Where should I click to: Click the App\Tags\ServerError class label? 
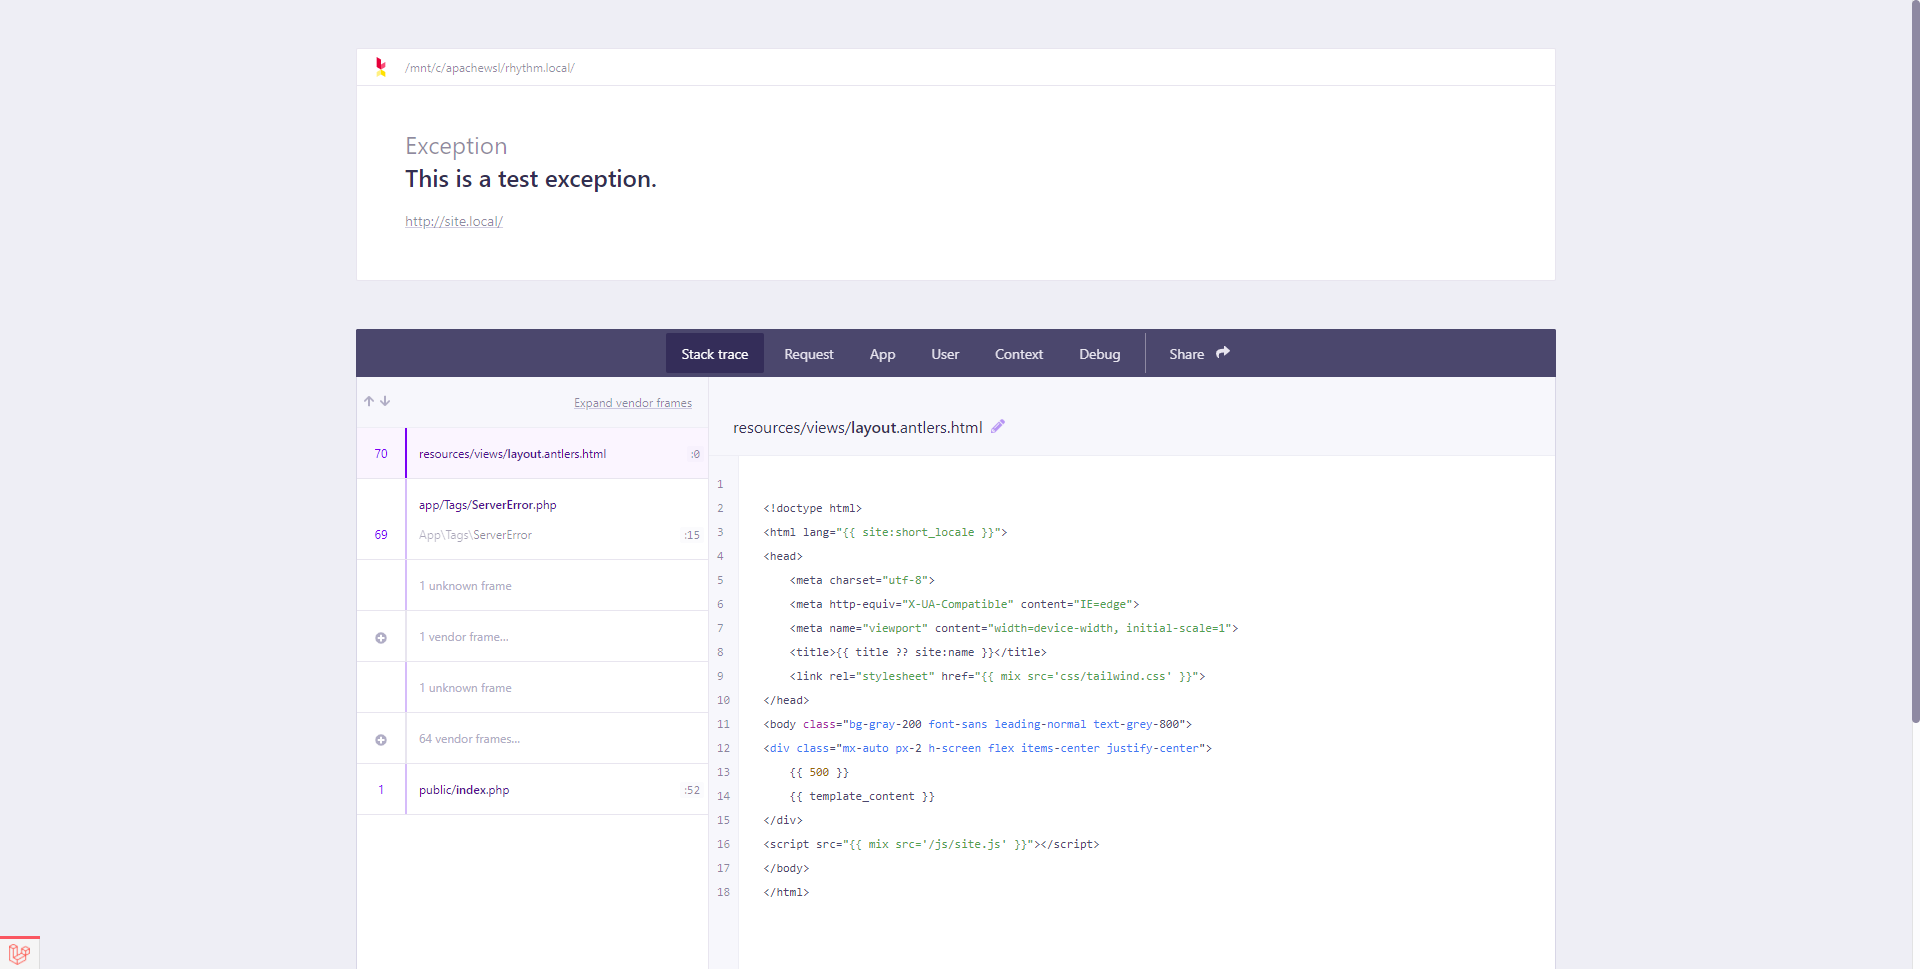click(475, 535)
